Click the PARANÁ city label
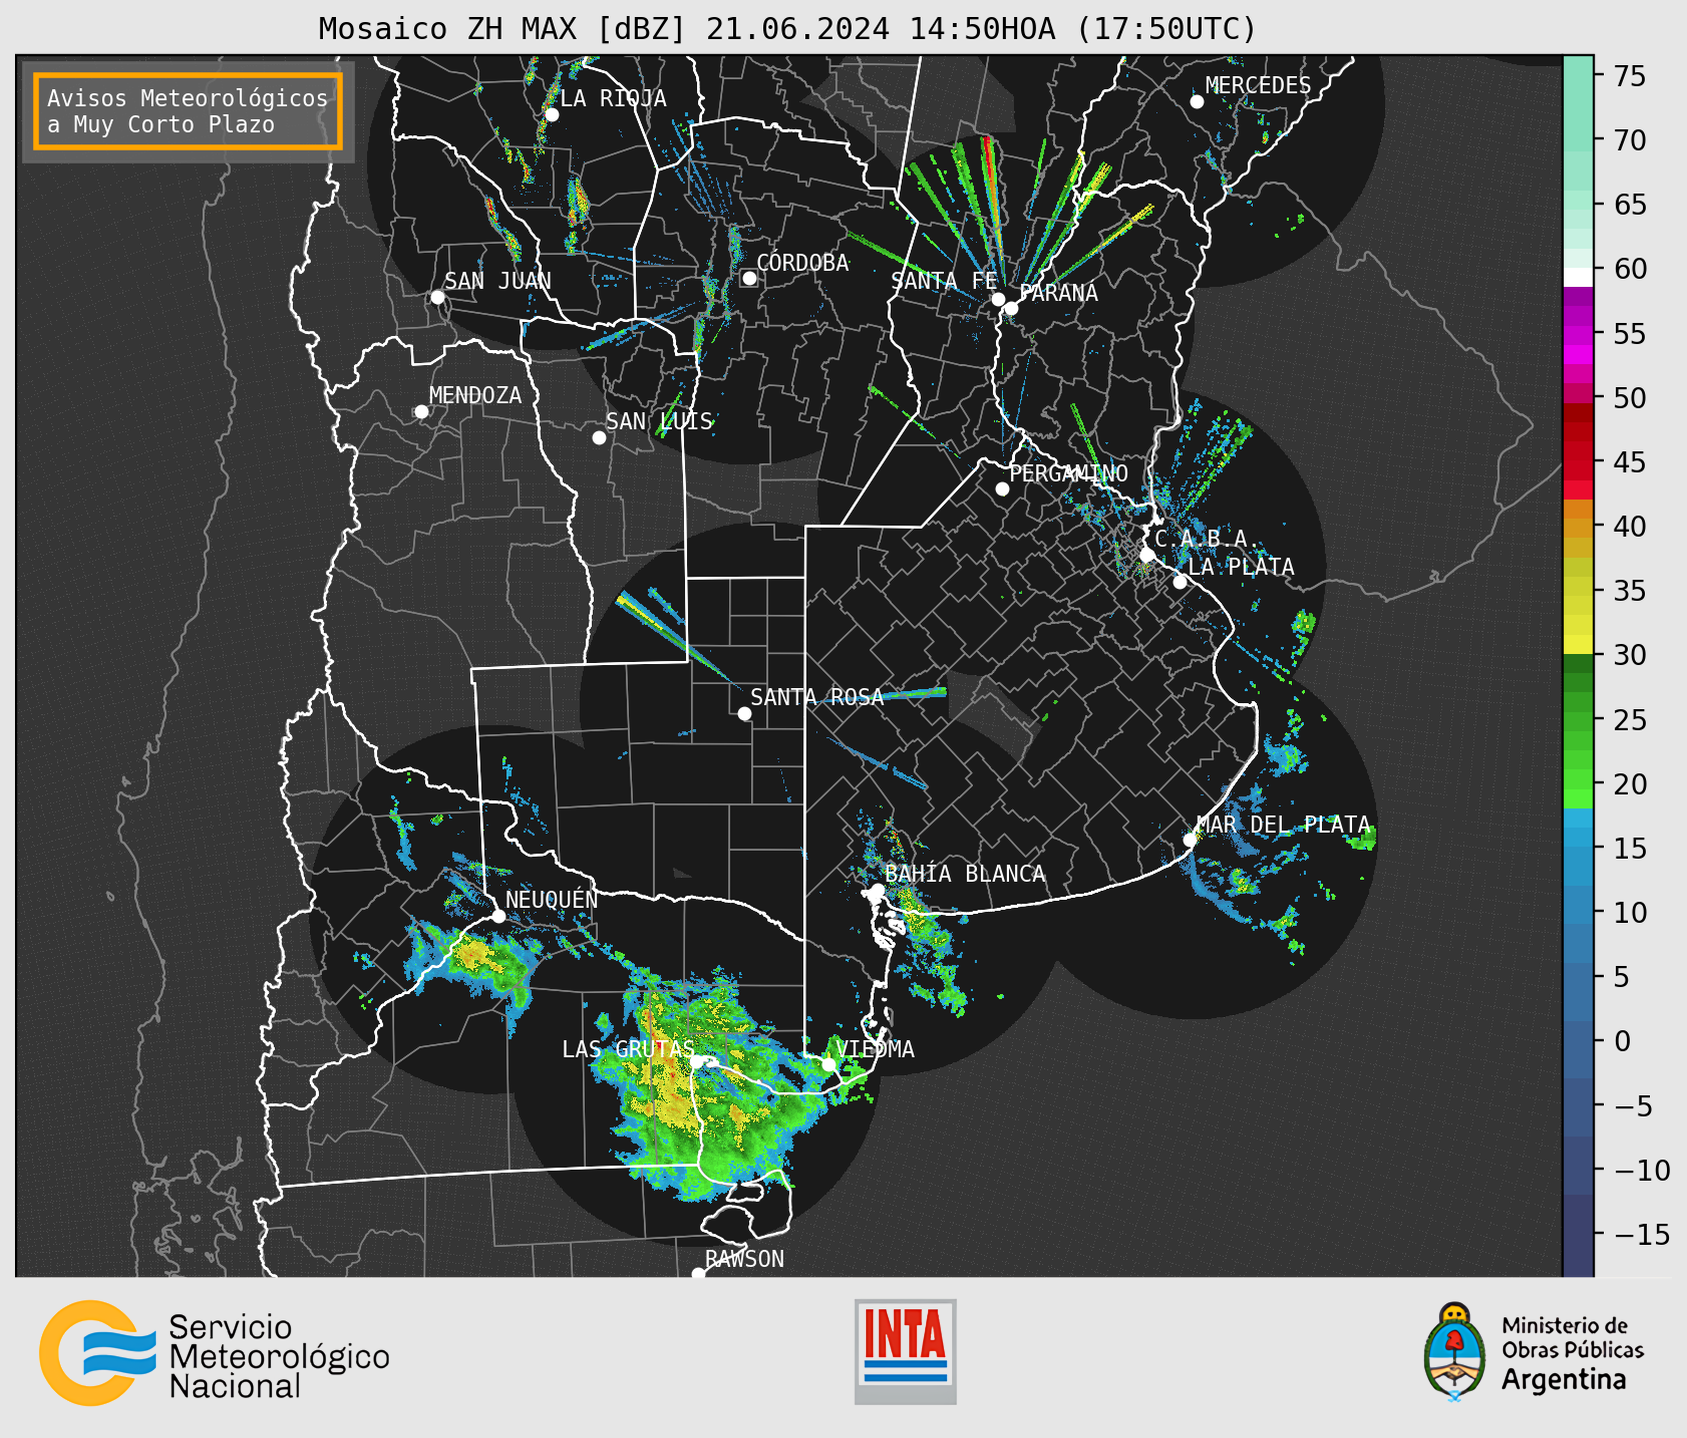 point(1058,293)
